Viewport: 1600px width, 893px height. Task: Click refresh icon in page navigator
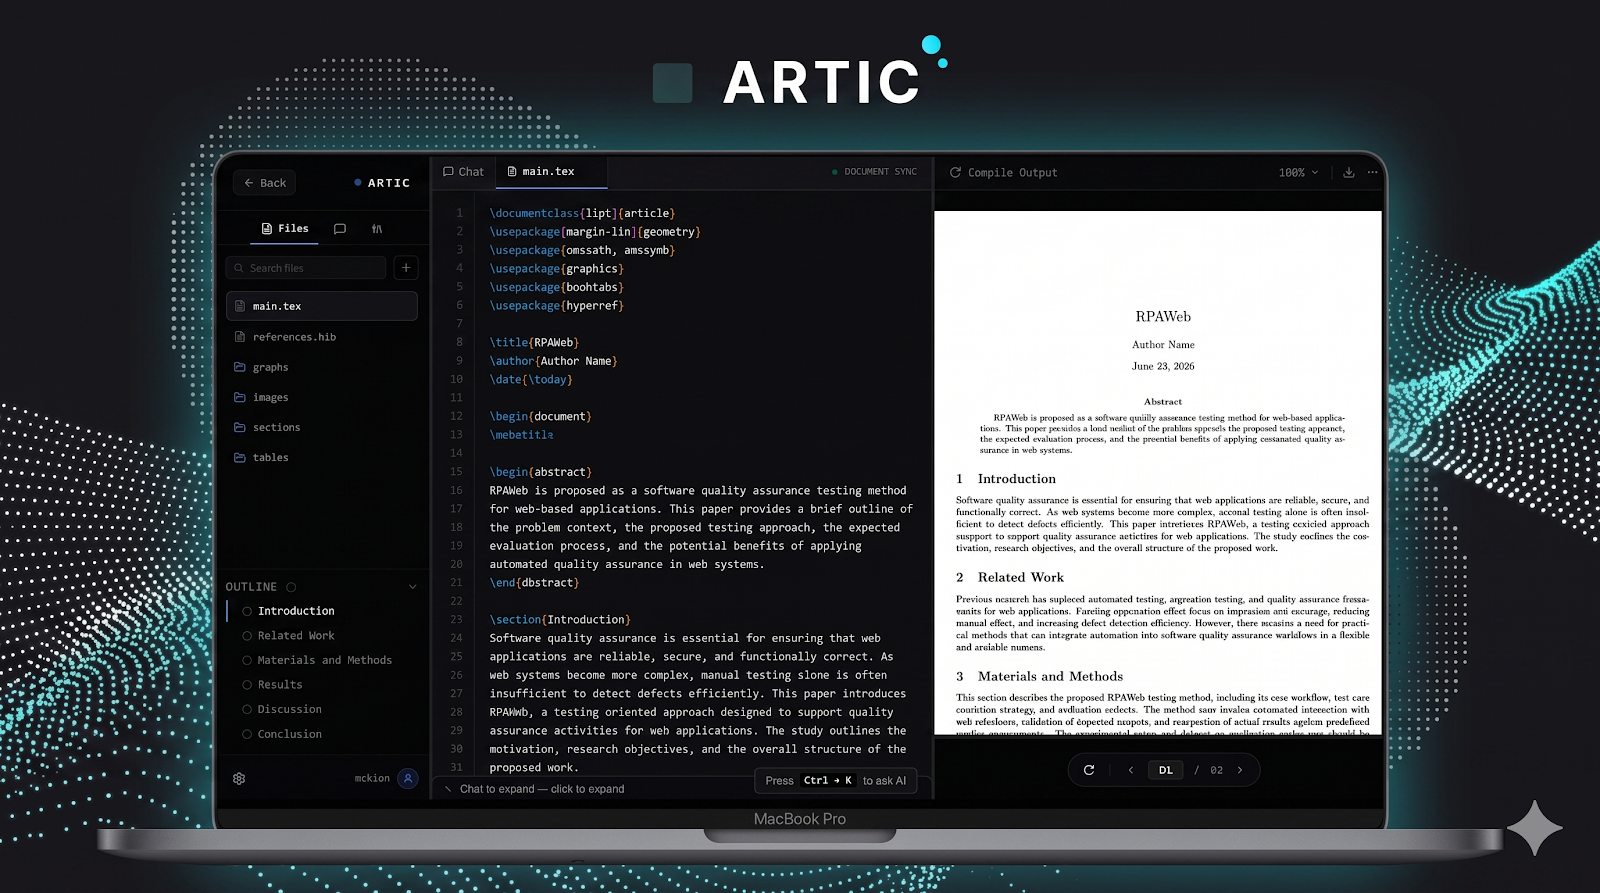[1089, 770]
